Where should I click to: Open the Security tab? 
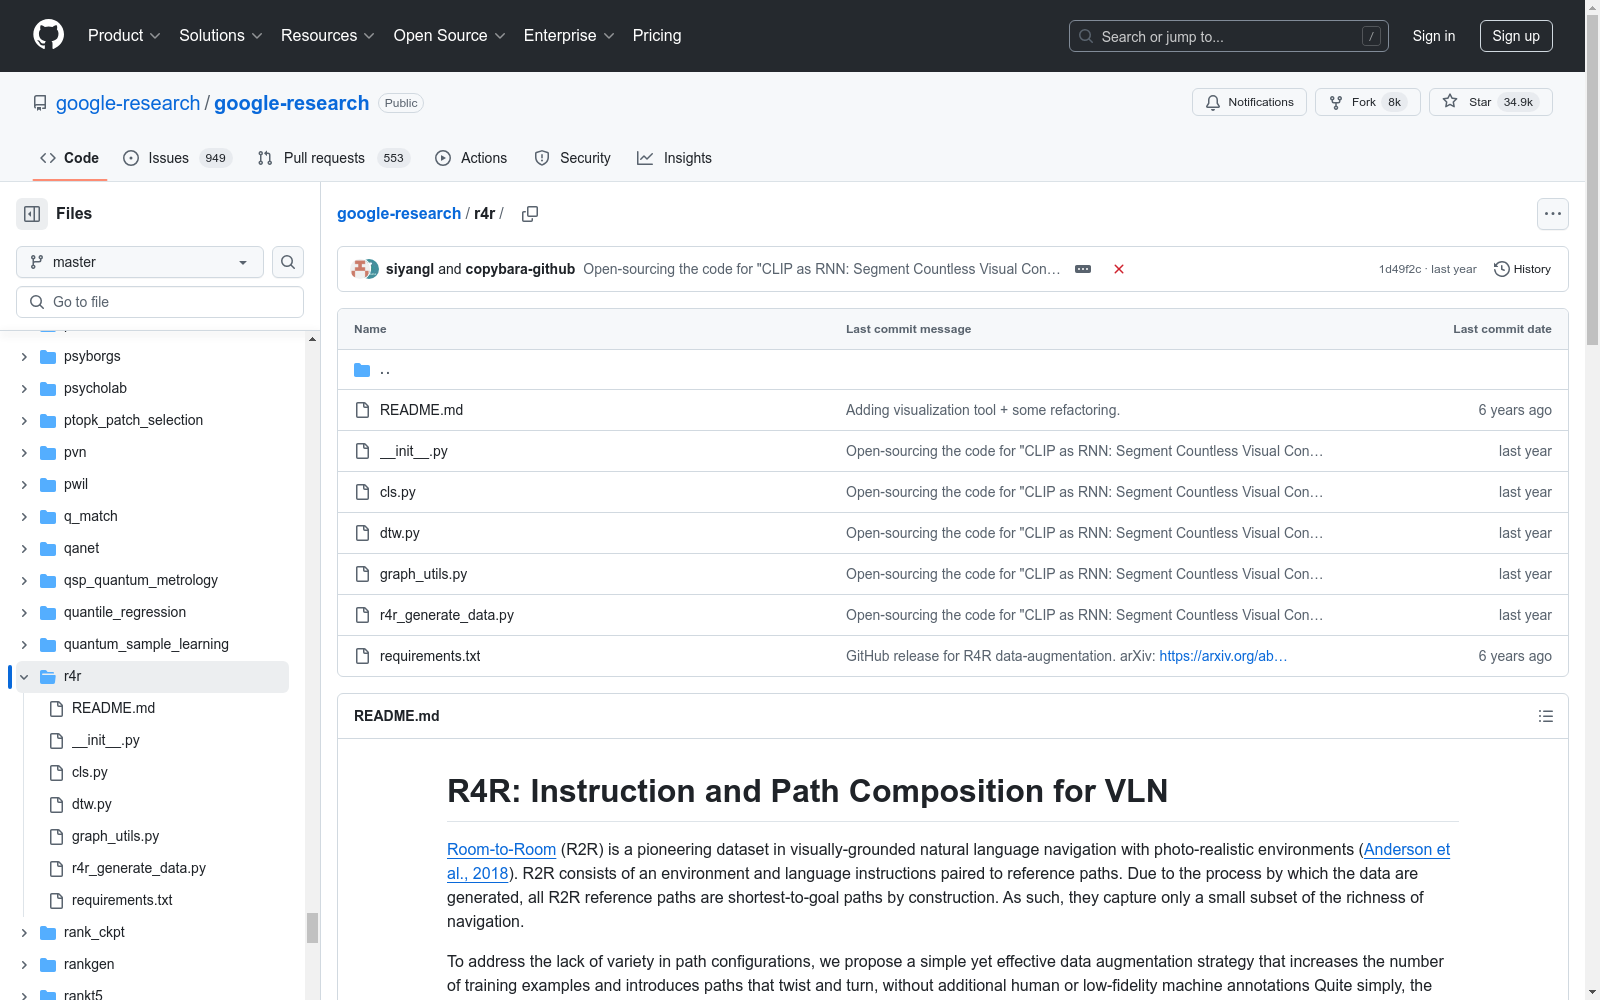(x=572, y=158)
